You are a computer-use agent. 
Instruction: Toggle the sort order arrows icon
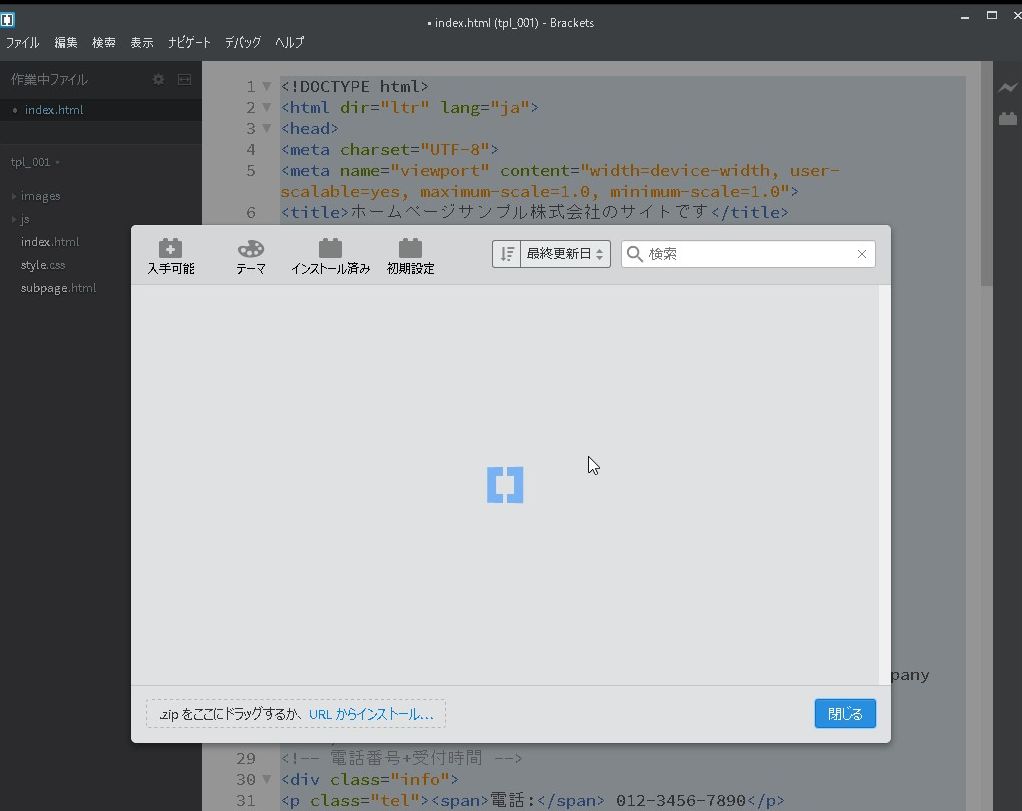point(507,253)
